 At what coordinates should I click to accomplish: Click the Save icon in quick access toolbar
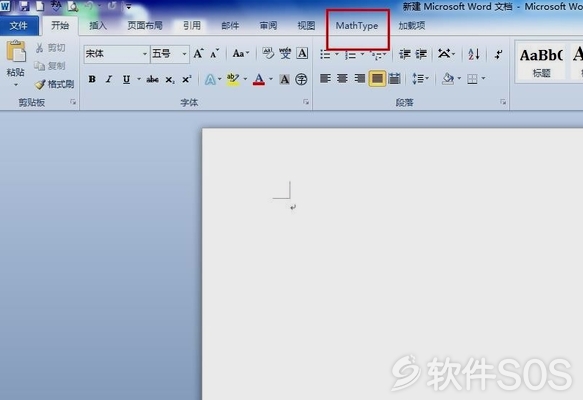(x=24, y=6)
